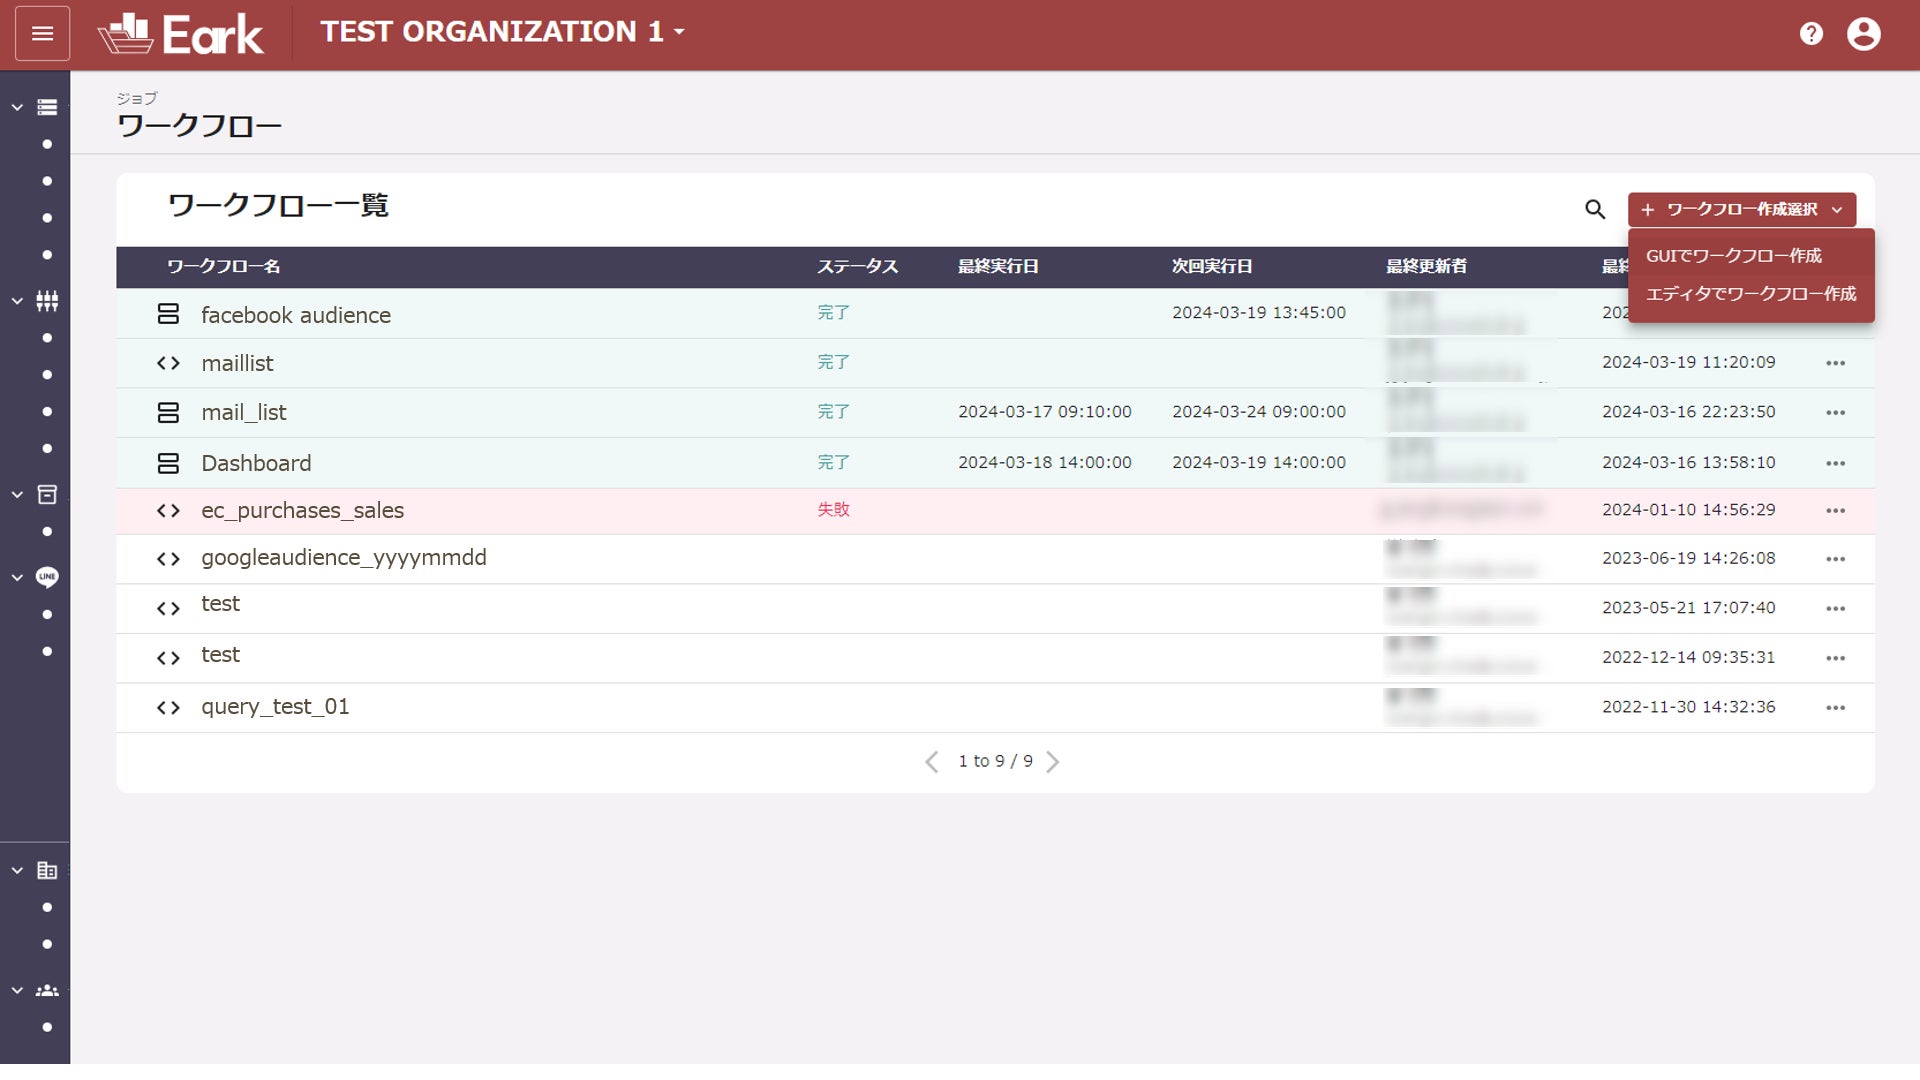Open the facebook audience workflow

pos(295,315)
